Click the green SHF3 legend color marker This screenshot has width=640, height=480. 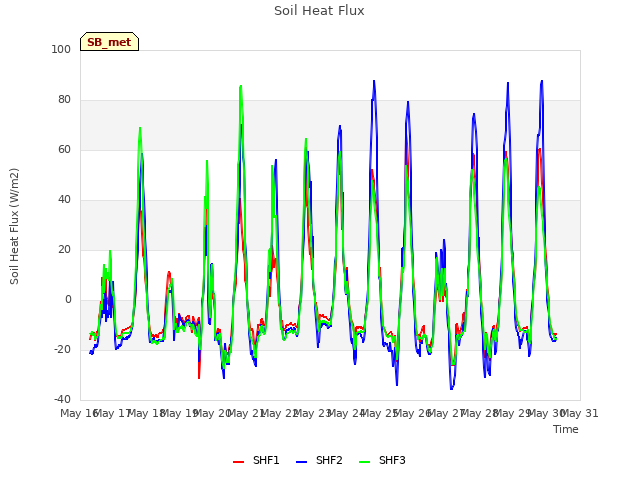(364, 462)
